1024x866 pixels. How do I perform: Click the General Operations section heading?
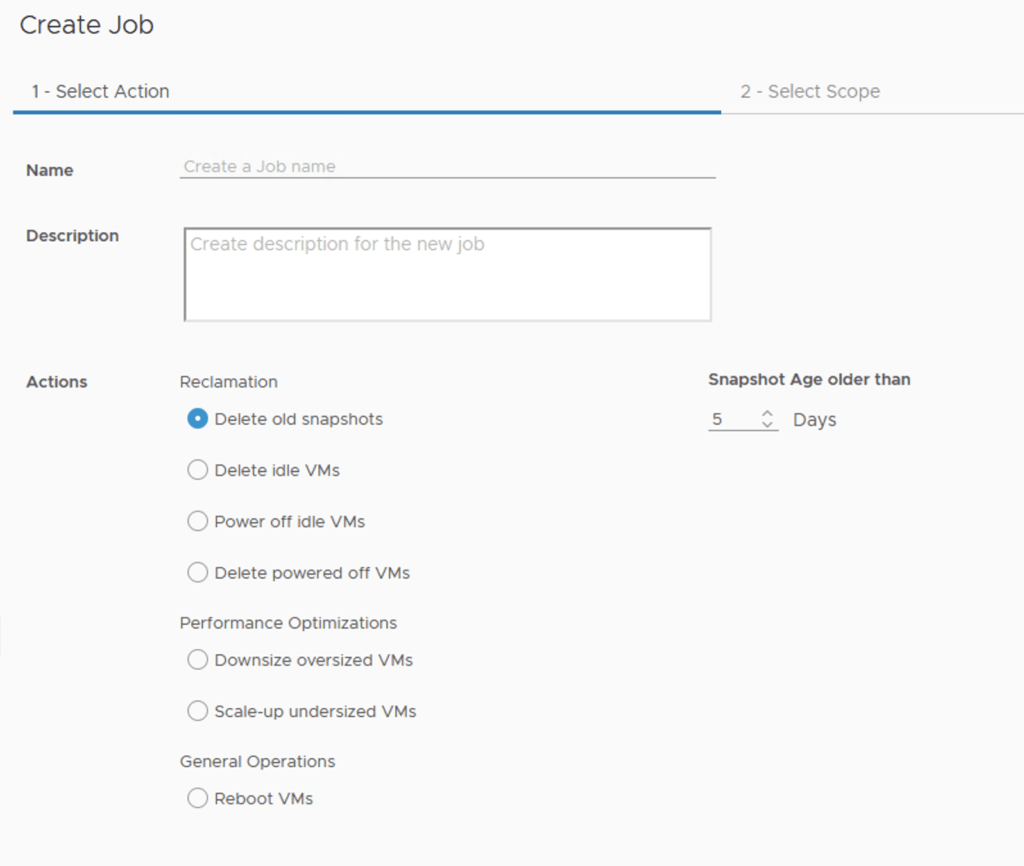(x=257, y=761)
